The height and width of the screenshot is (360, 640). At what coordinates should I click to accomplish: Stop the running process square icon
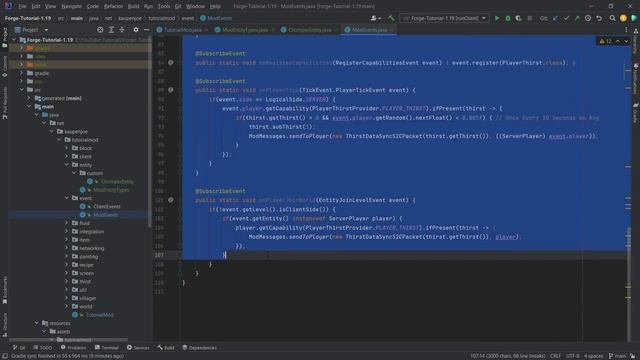pyautogui.click(x=529, y=18)
